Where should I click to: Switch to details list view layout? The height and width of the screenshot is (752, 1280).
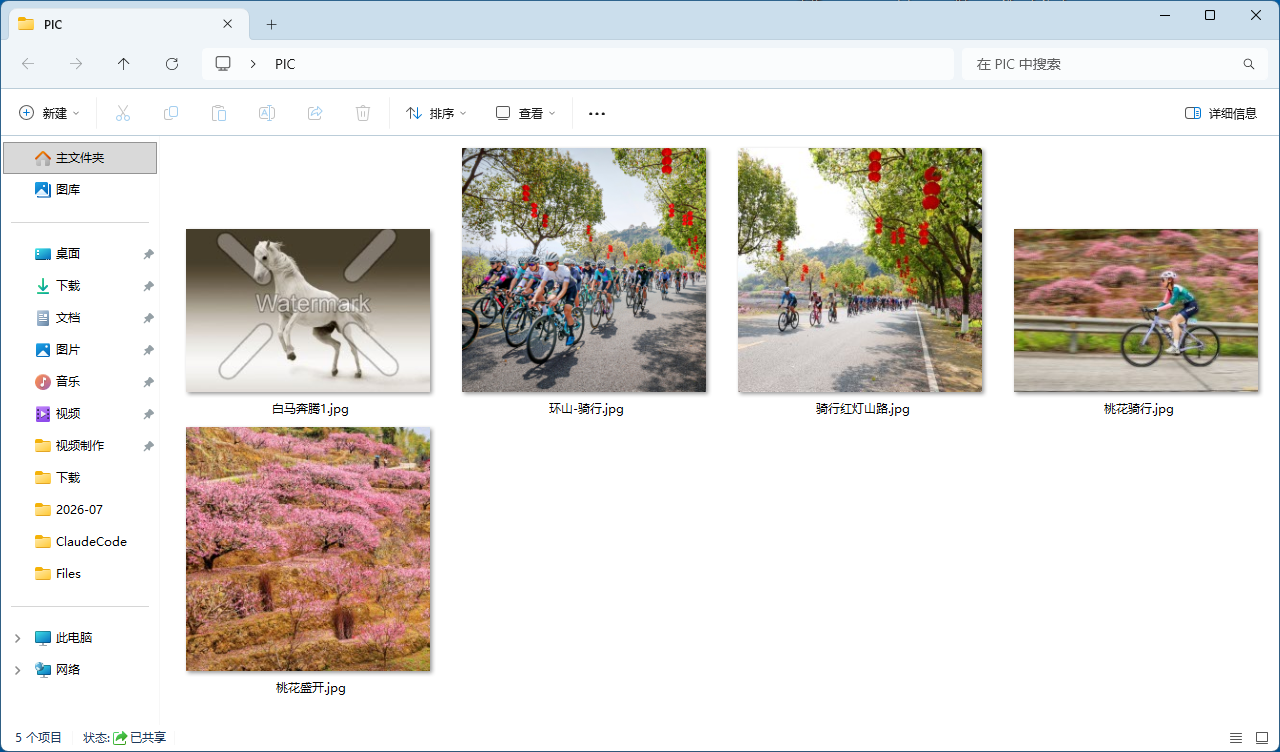[1237, 738]
